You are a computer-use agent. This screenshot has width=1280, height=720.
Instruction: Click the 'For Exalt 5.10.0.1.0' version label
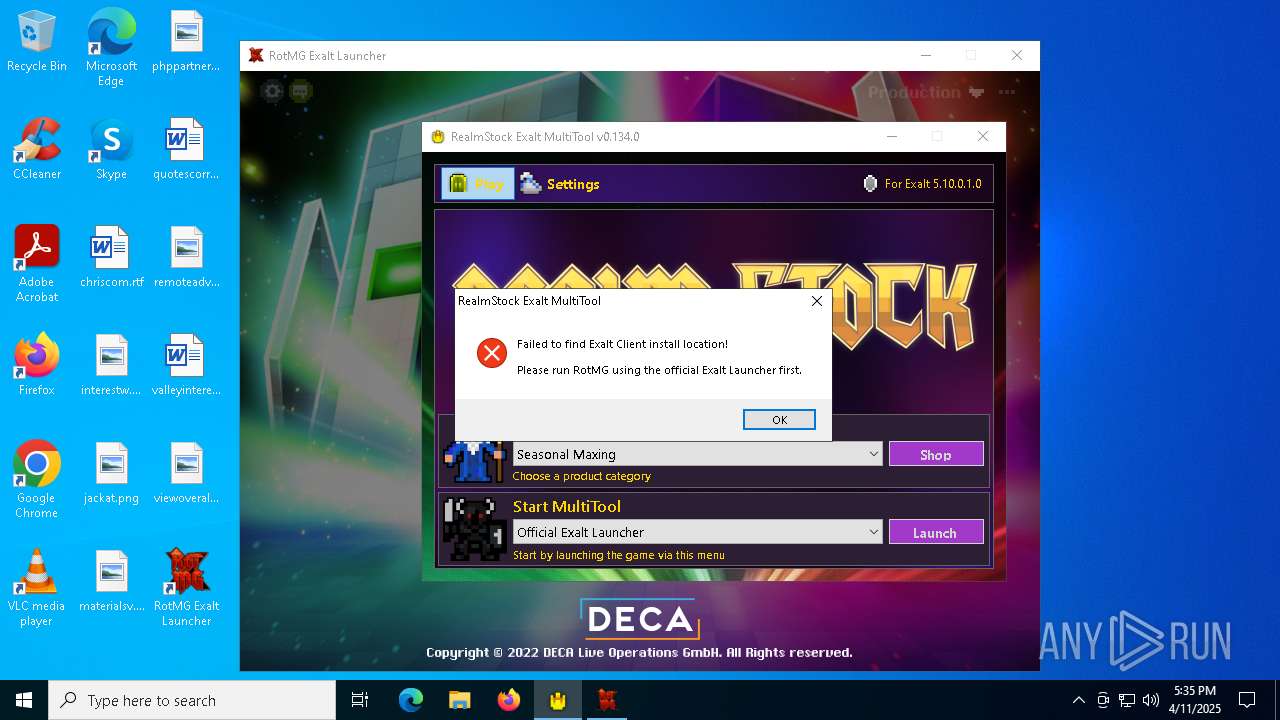coord(933,184)
